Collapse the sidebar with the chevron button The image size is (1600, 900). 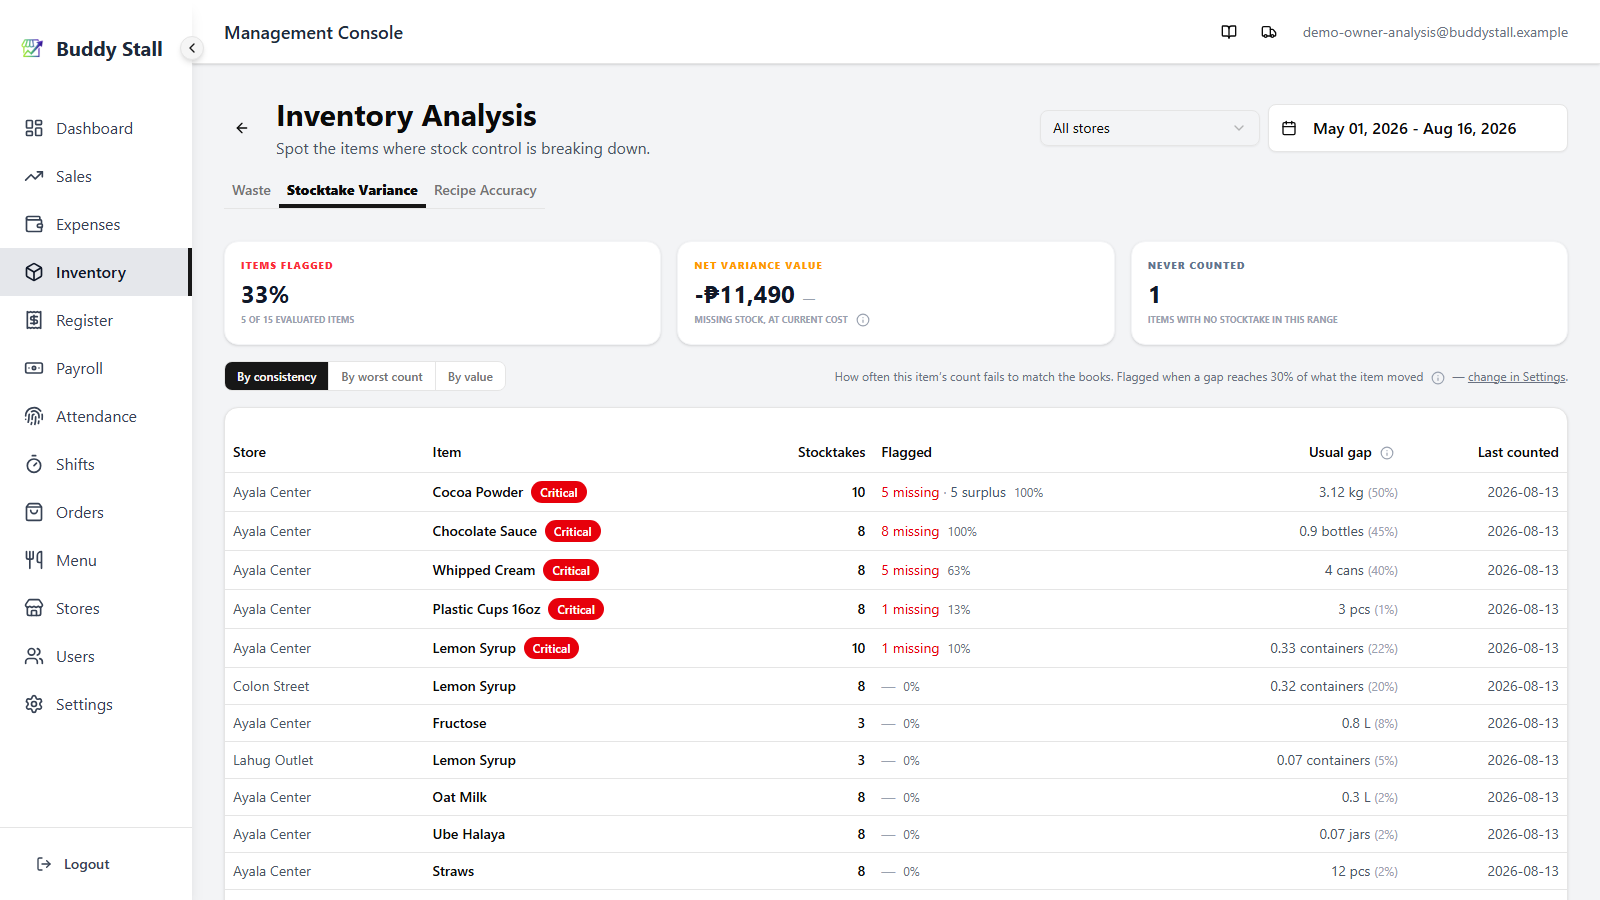pos(192,48)
